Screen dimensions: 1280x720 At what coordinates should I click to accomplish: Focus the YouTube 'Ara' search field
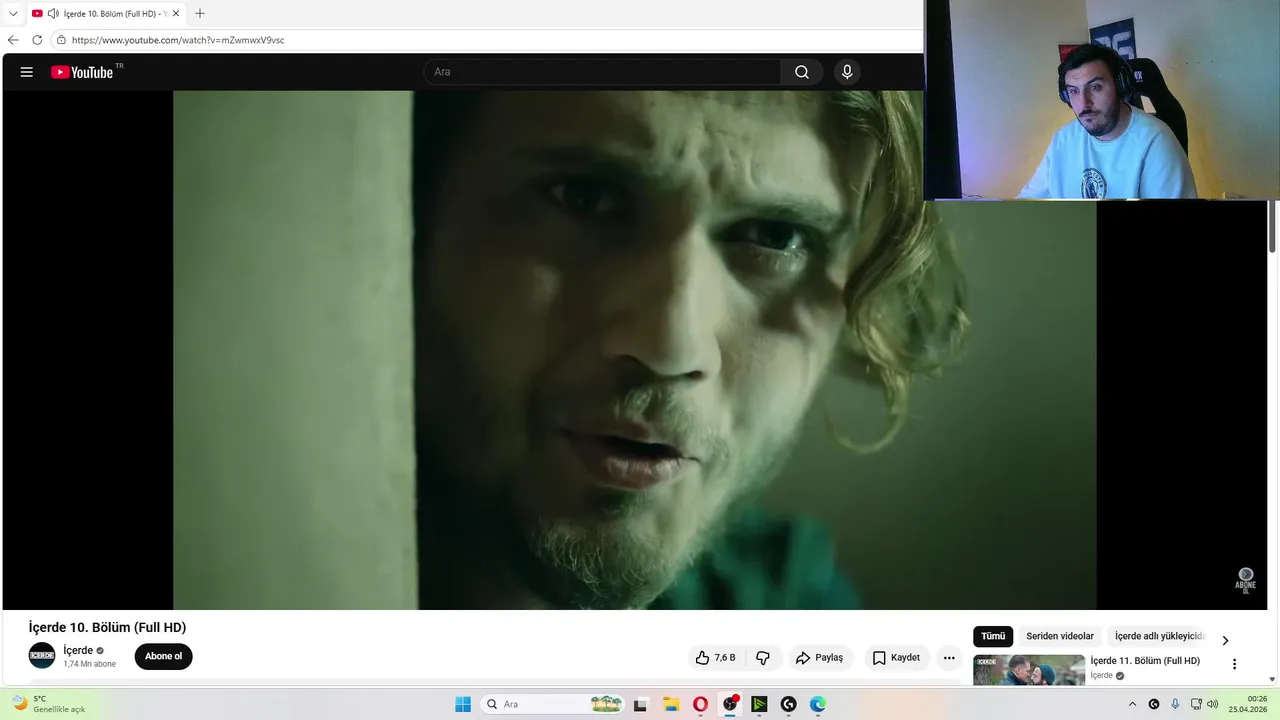[x=602, y=72]
